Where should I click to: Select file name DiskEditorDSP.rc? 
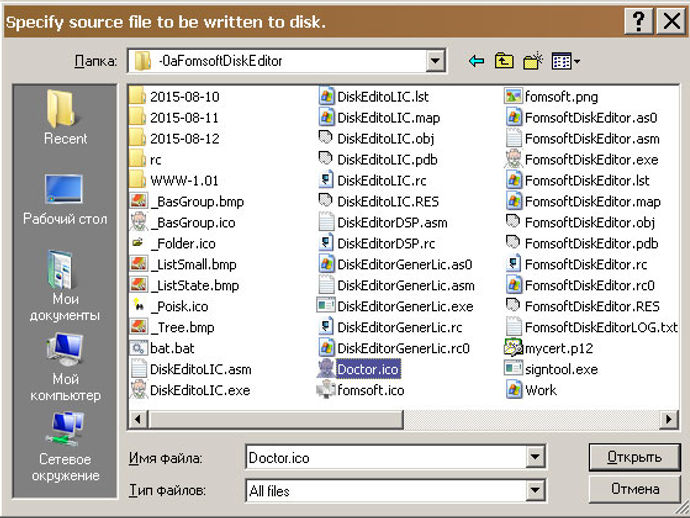pyautogui.click(x=386, y=243)
